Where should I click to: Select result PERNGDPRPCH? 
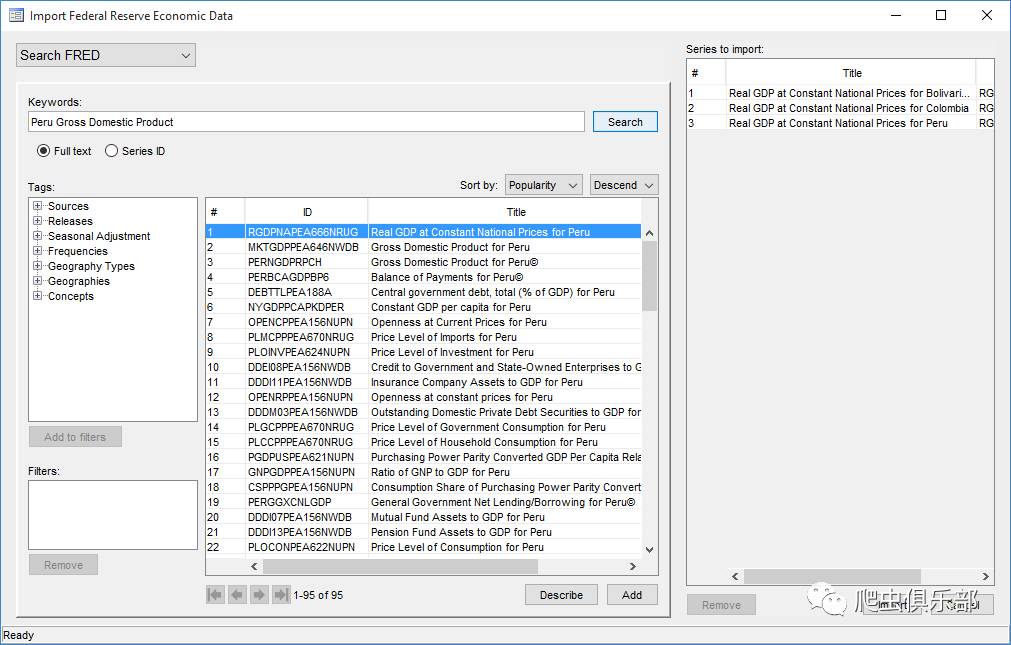point(424,262)
